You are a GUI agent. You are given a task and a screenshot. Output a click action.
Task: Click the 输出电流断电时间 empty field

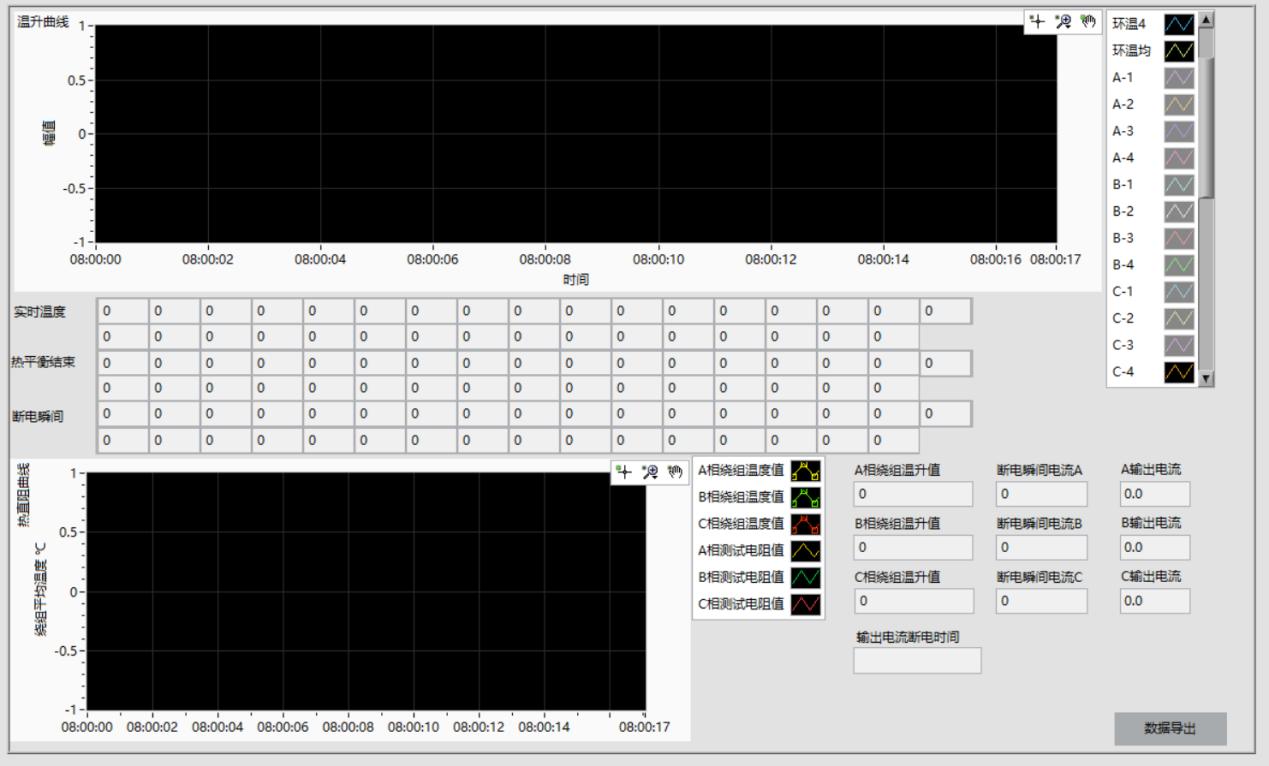pyautogui.click(x=917, y=660)
